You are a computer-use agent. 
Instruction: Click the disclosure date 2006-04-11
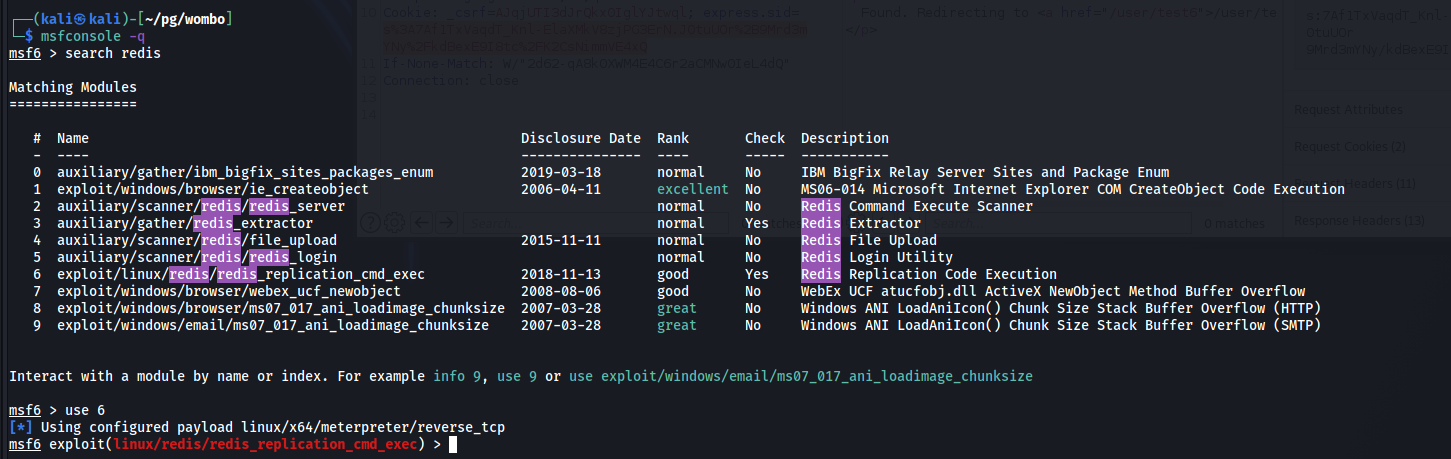561,189
